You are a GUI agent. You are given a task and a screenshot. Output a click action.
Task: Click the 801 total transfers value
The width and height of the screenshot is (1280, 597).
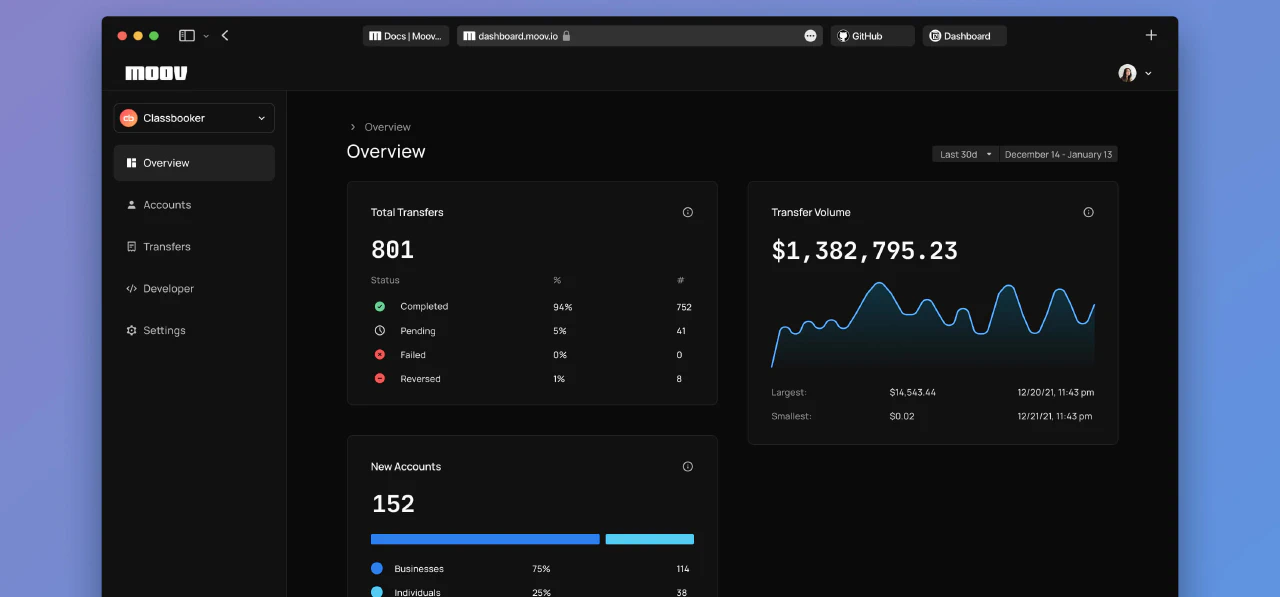coord(392,250)
